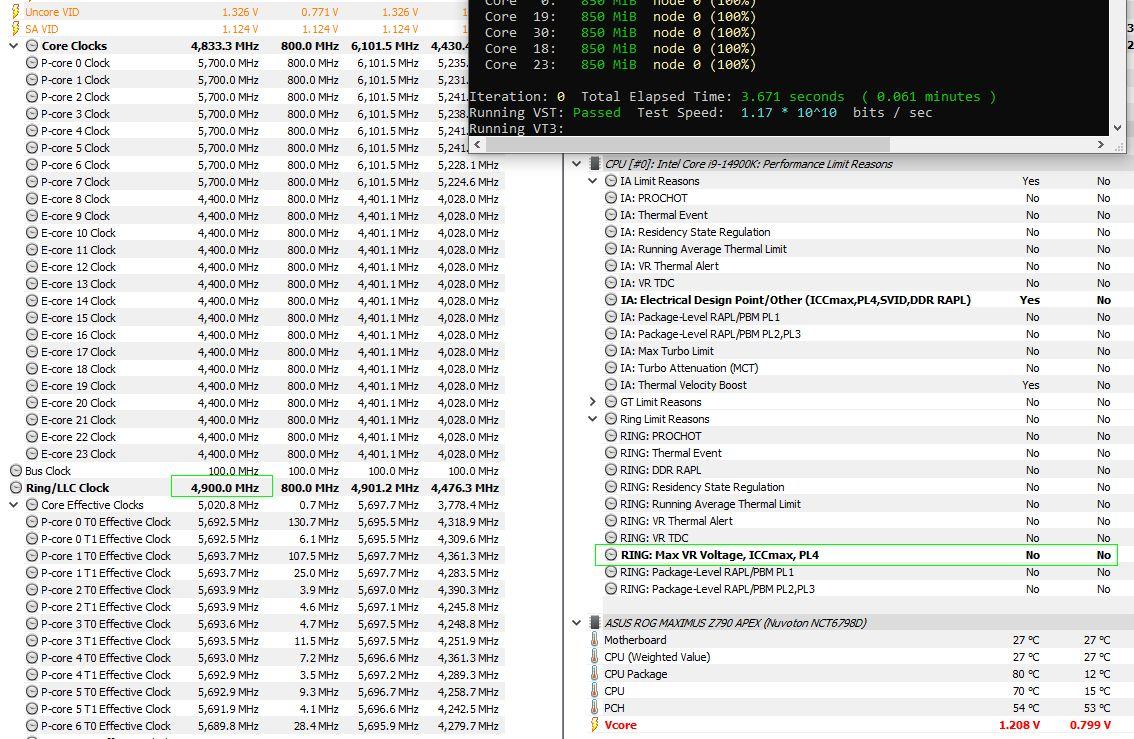
Task: Click the SA VID lightning bolt icon
Action: (15, 29)
